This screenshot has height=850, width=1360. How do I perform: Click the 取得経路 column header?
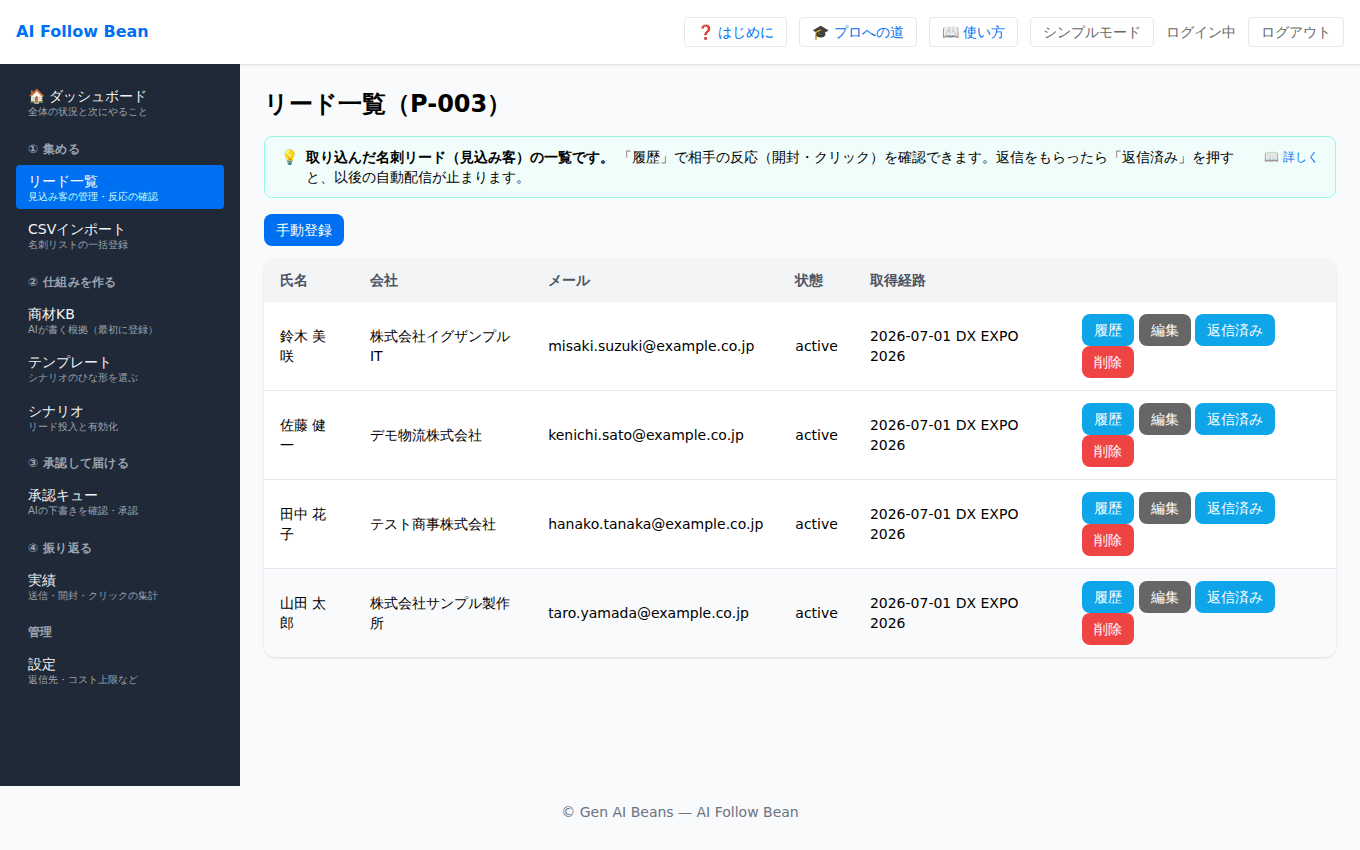(898, 280)
